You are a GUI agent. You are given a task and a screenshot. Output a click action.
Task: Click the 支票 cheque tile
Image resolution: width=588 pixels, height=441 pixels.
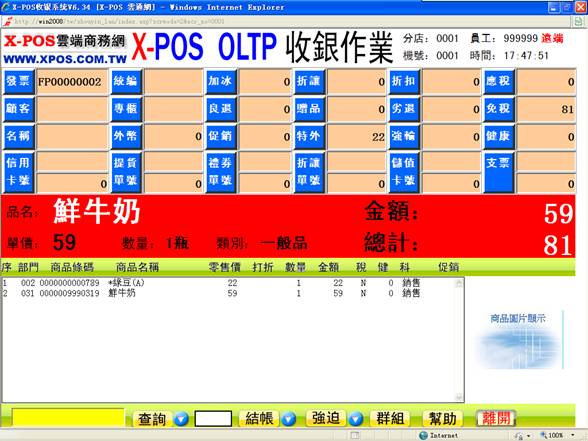tap(499, 172)
